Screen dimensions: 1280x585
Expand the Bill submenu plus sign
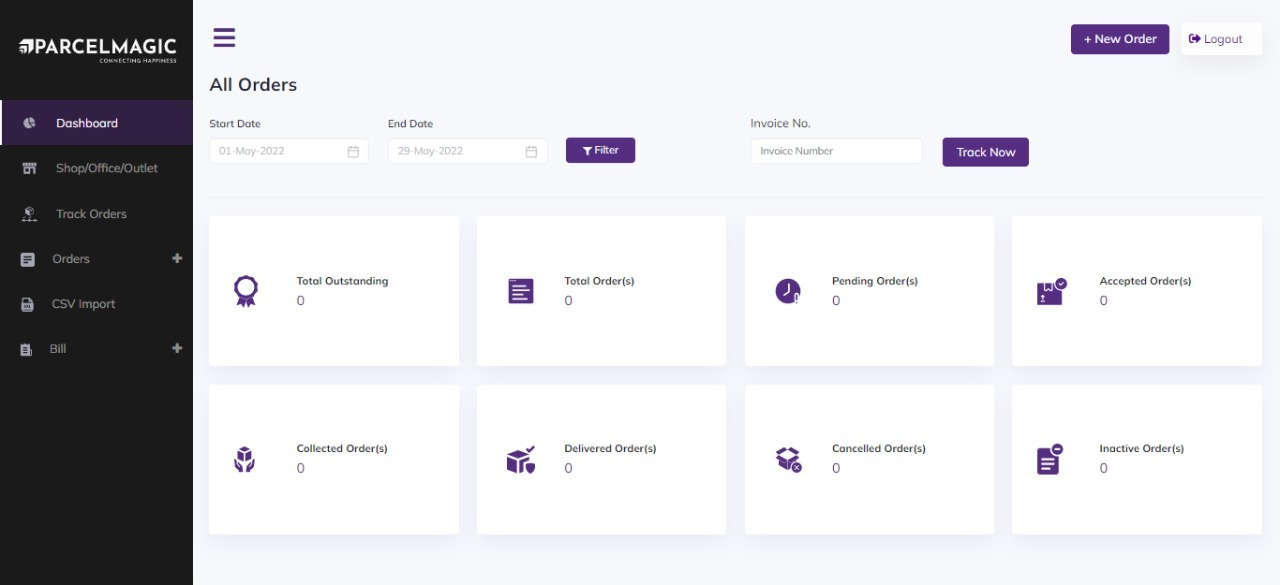(x=177, y=348)
